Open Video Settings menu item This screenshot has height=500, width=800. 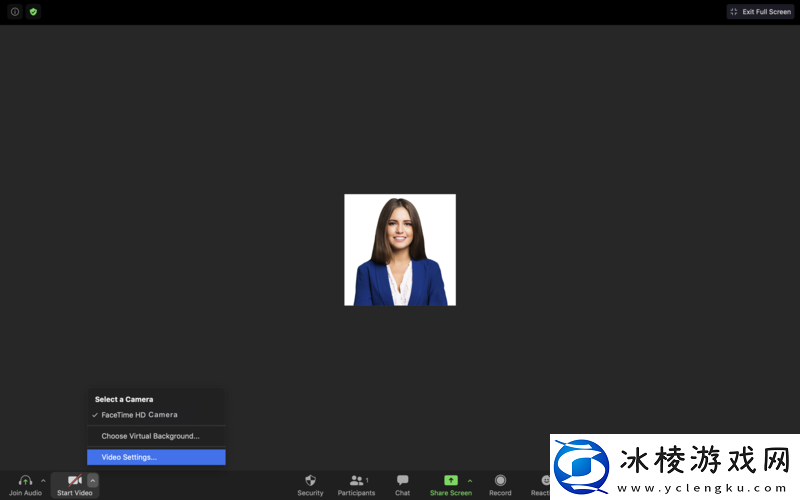pos(129,457)
